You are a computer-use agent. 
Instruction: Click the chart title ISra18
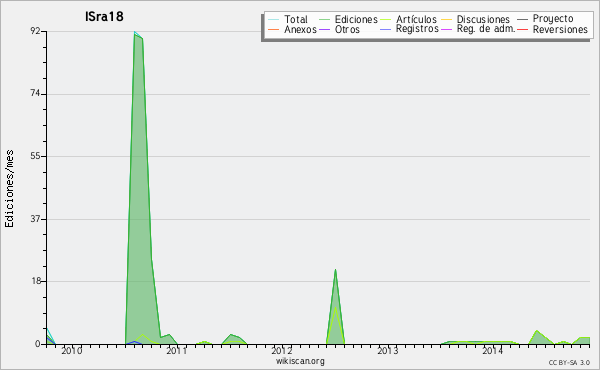[104, 17]
